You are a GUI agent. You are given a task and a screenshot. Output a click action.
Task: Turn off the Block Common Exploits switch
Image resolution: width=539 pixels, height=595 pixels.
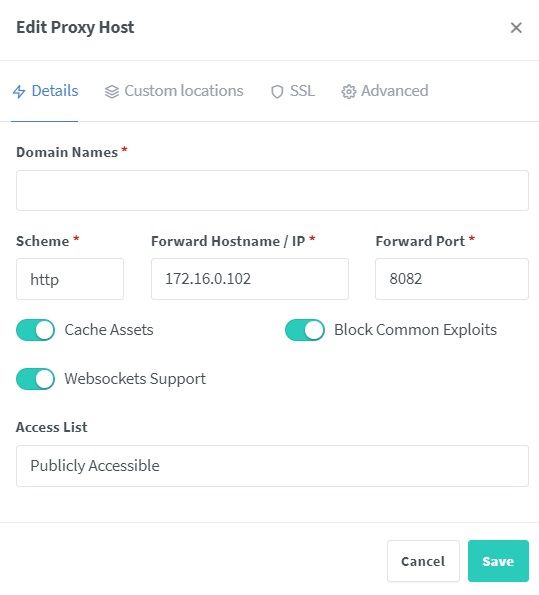305,330
